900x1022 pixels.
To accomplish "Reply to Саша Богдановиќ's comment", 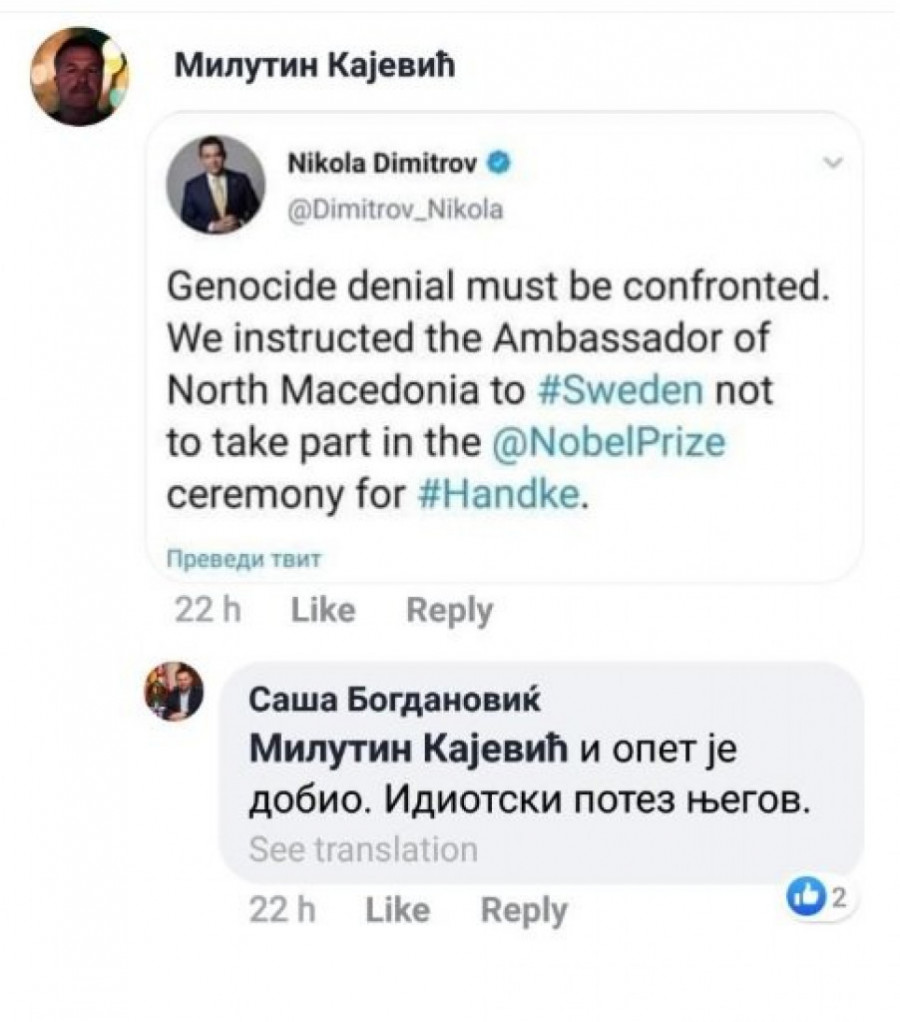I will tap(524, 910).
